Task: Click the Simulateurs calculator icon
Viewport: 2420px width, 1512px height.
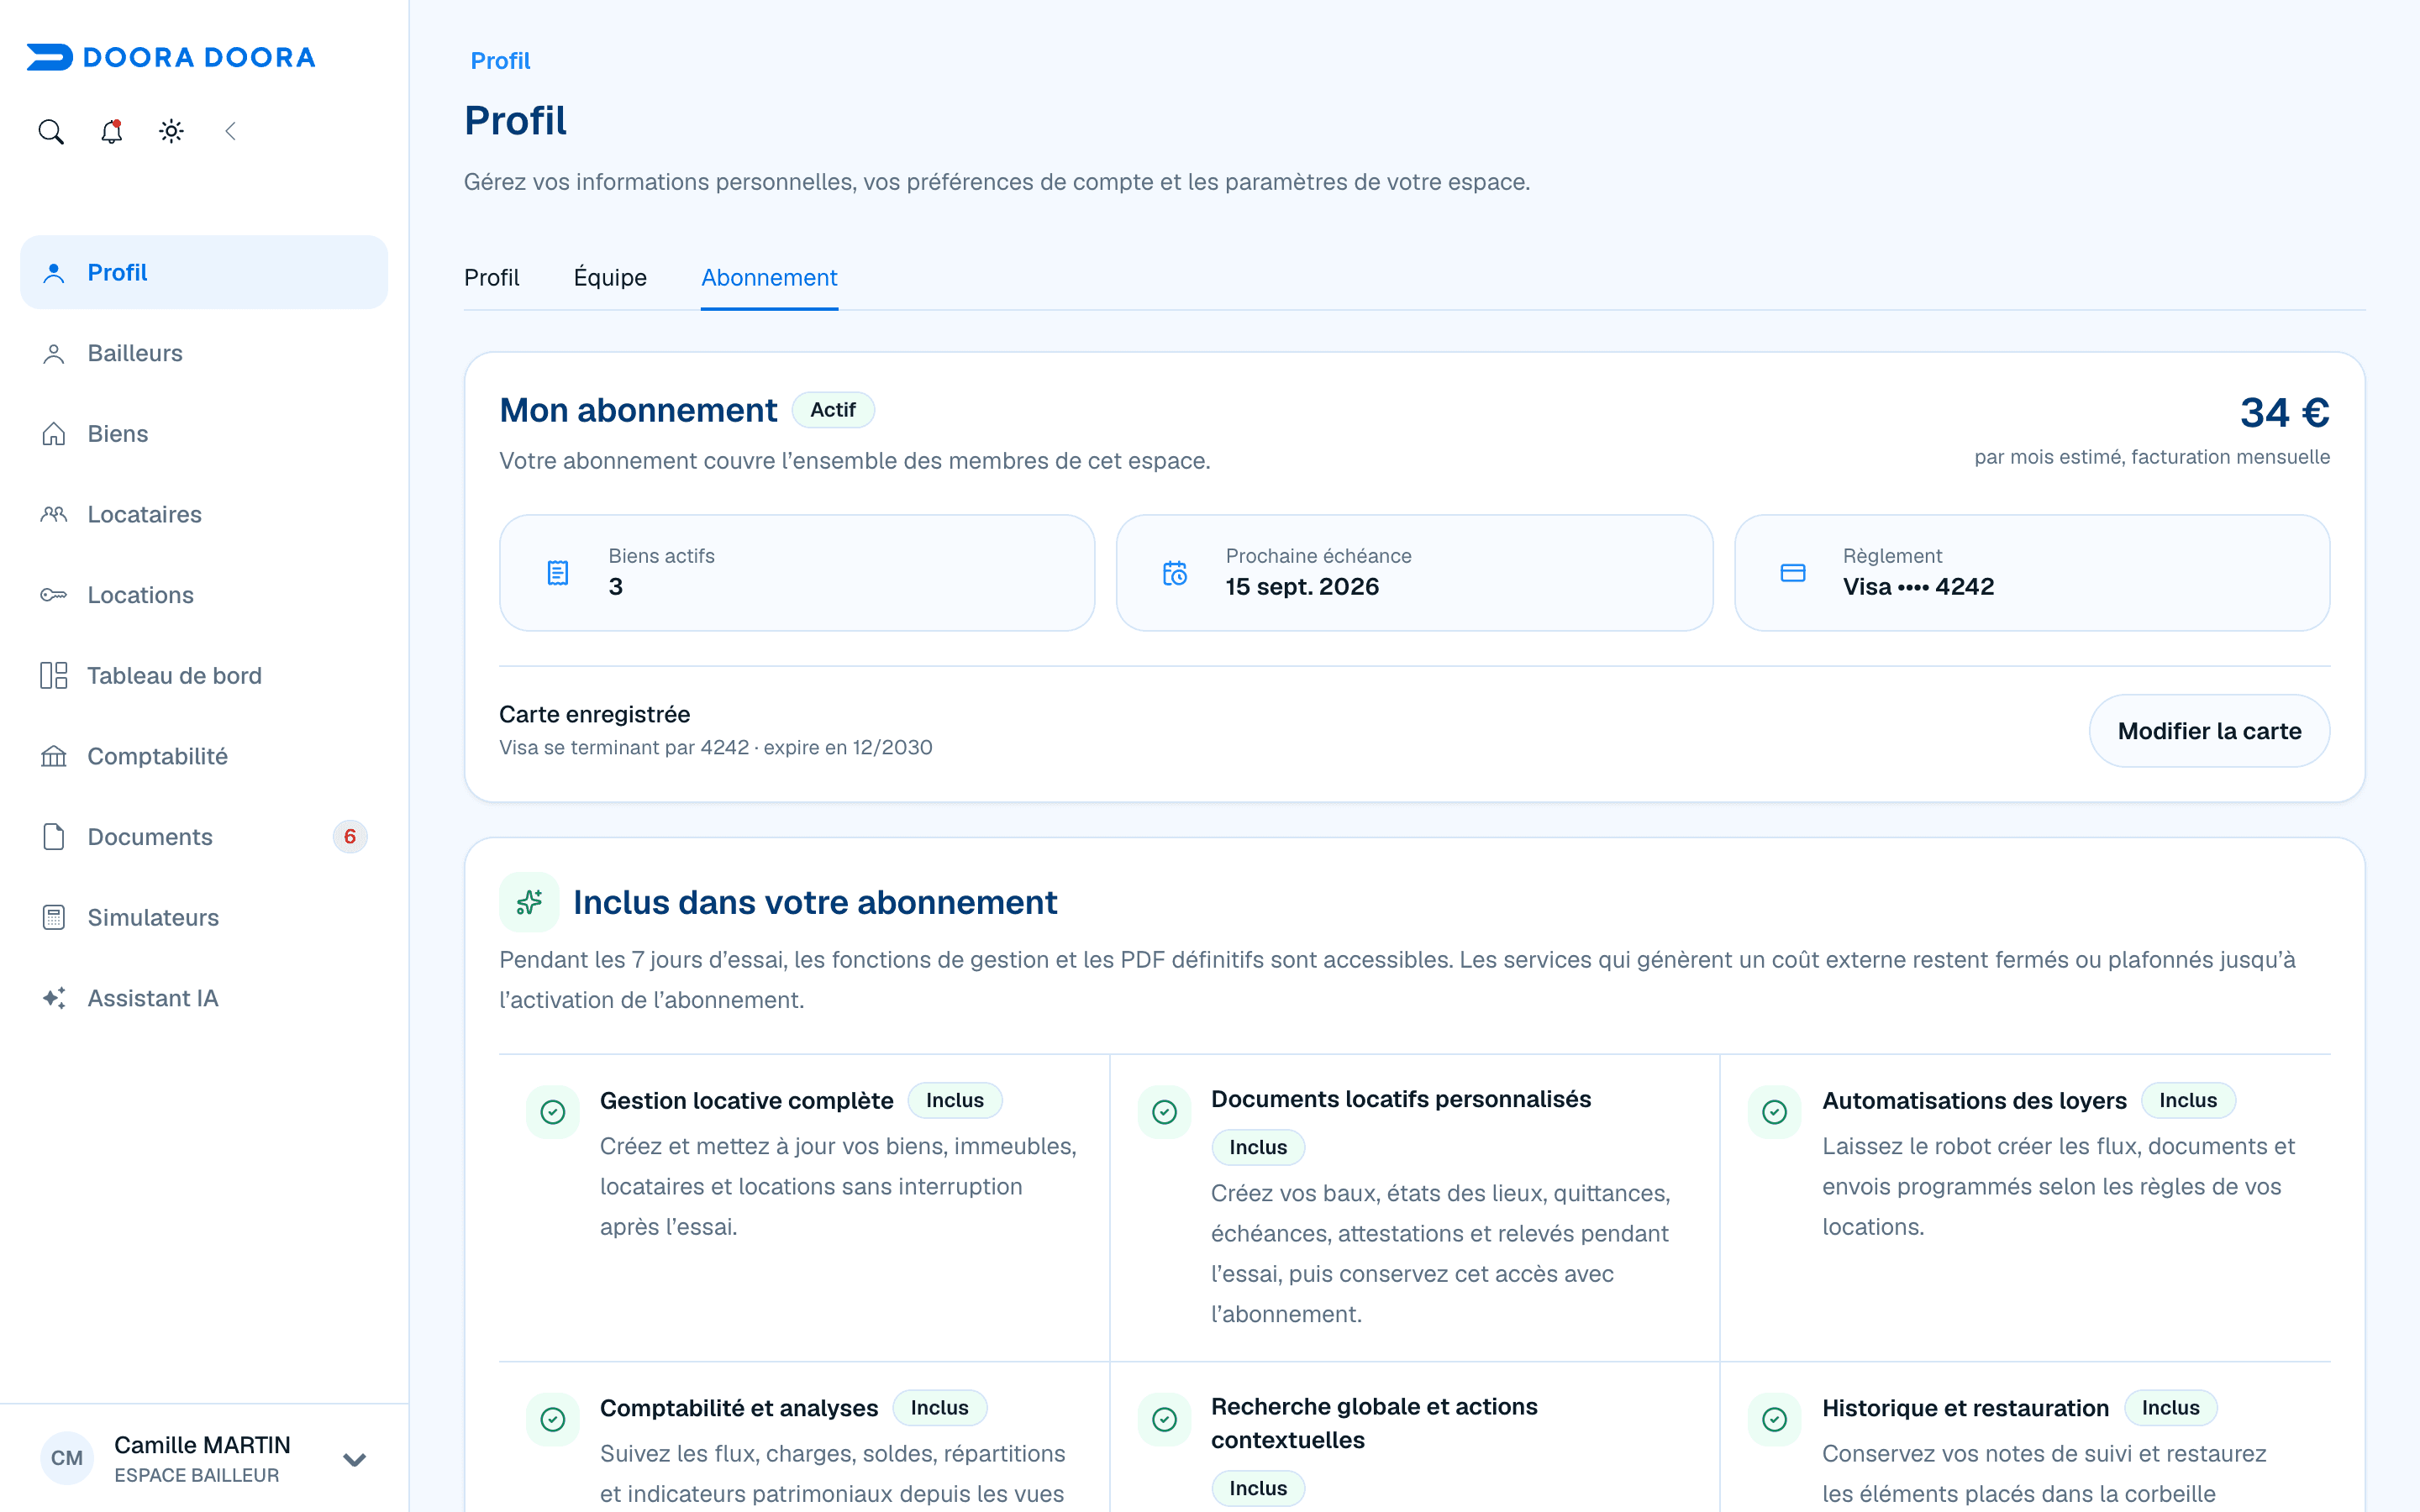Action: tap(54, 917)
